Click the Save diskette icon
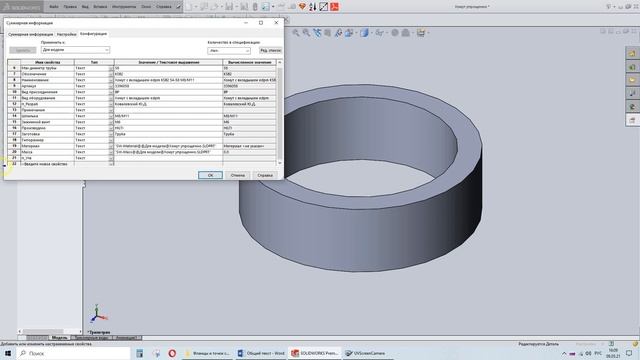Viewport: 640px width, 360px height. (229, 7)
